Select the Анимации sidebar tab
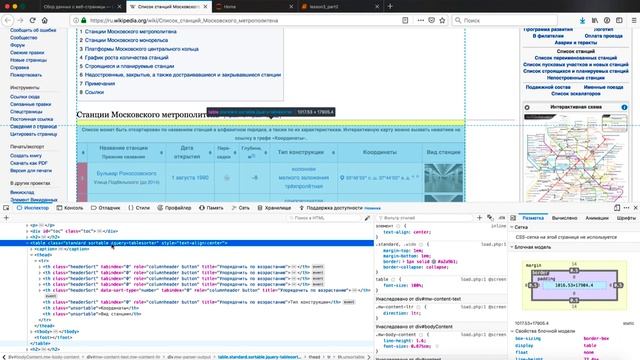 [x=597, y=218]
